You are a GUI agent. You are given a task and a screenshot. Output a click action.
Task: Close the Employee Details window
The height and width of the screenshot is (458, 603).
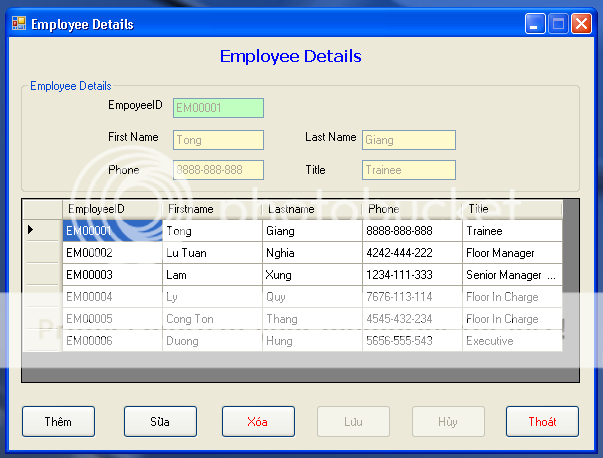pos(581,24)
